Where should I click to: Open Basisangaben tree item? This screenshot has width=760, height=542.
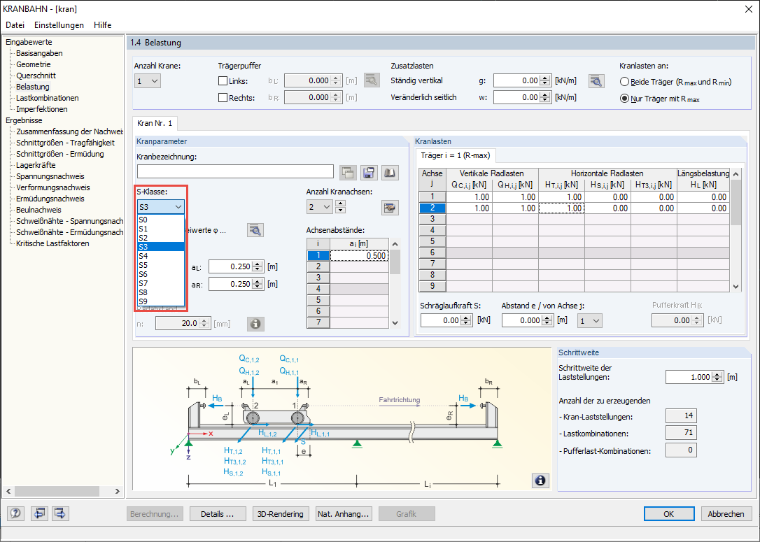[39, 53]
